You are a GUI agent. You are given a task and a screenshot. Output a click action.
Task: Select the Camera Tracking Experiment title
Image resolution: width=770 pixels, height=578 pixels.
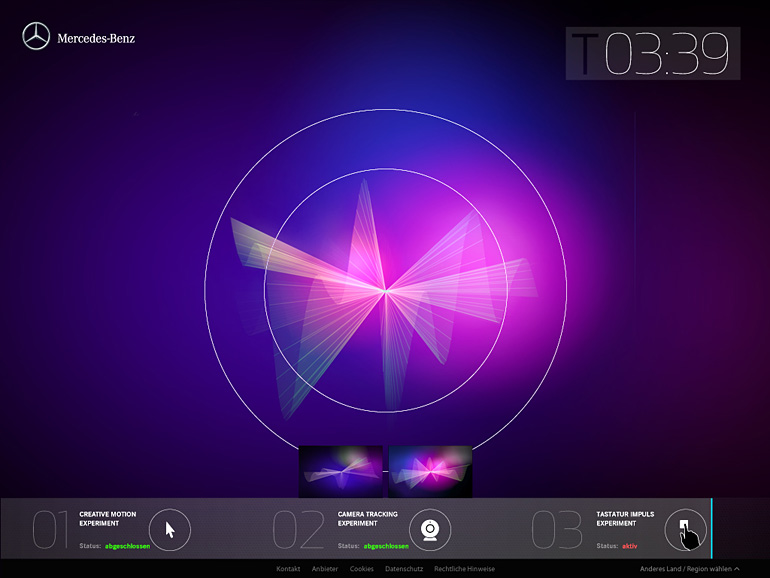coord(367,519)
